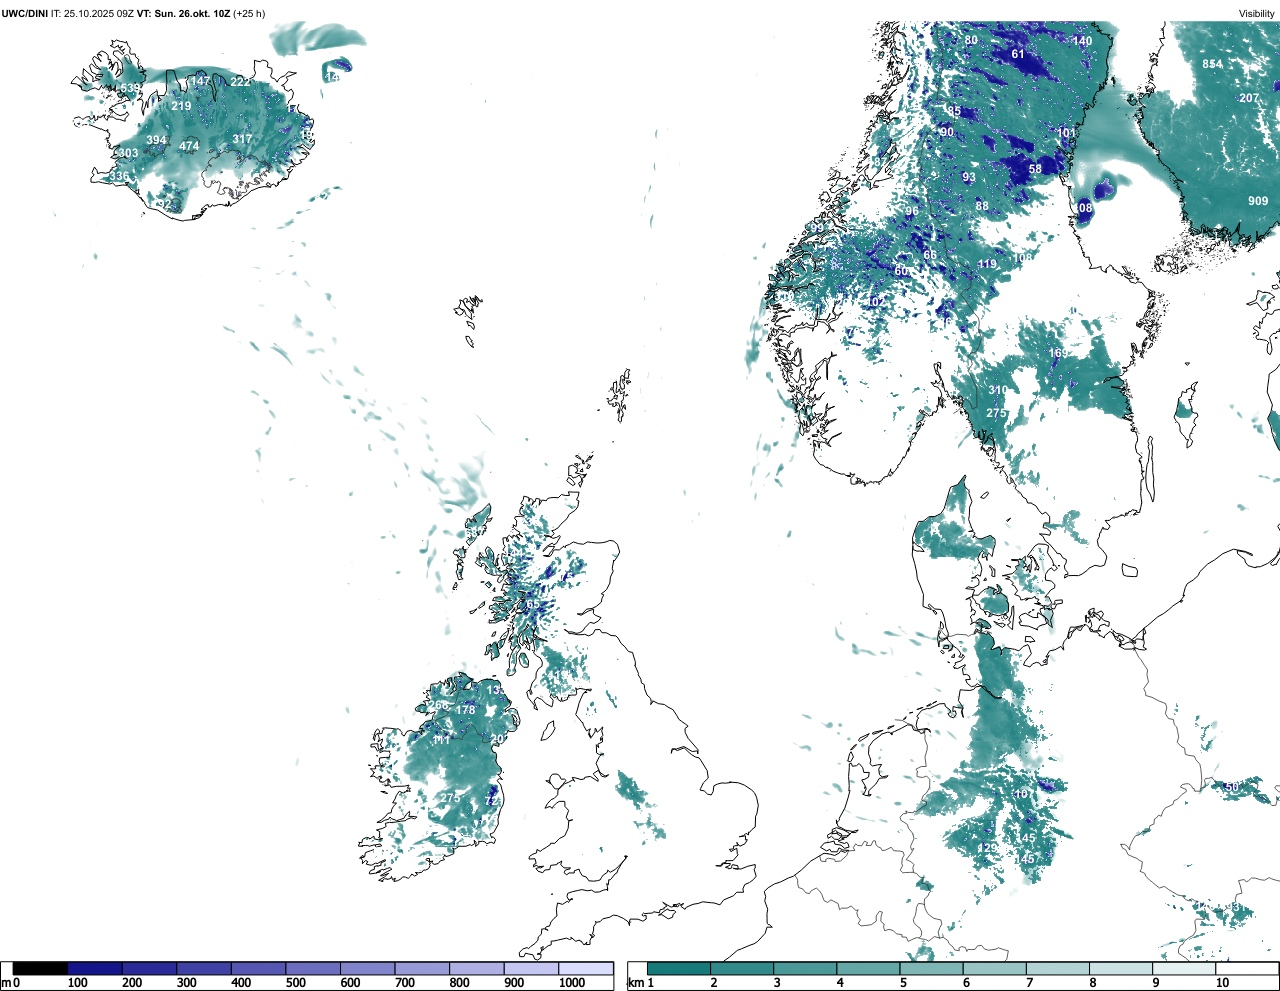Click the "61" value over Sweden
The image size is (1280, 991).
1018,54
